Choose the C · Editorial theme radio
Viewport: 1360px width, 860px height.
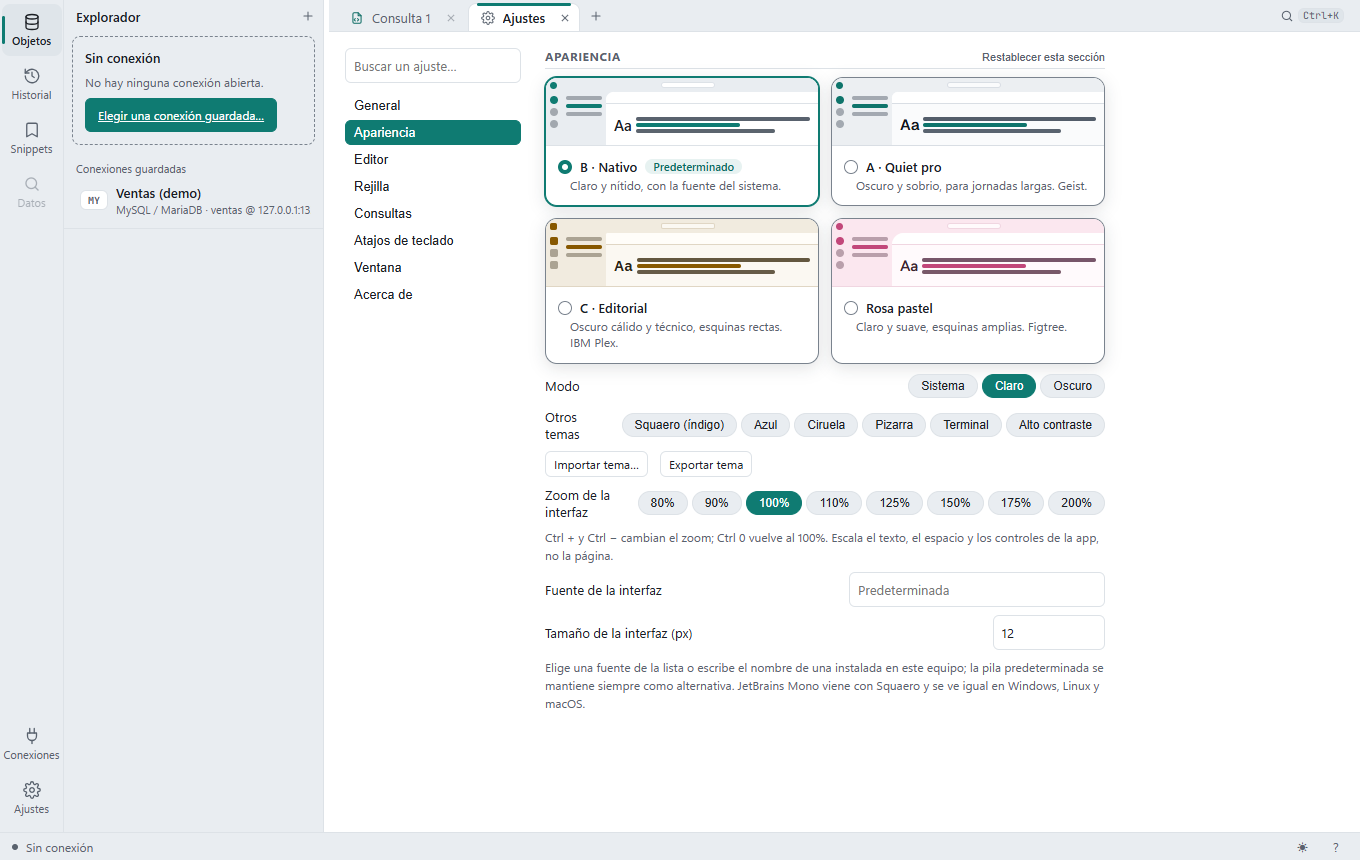pos(565,308)
